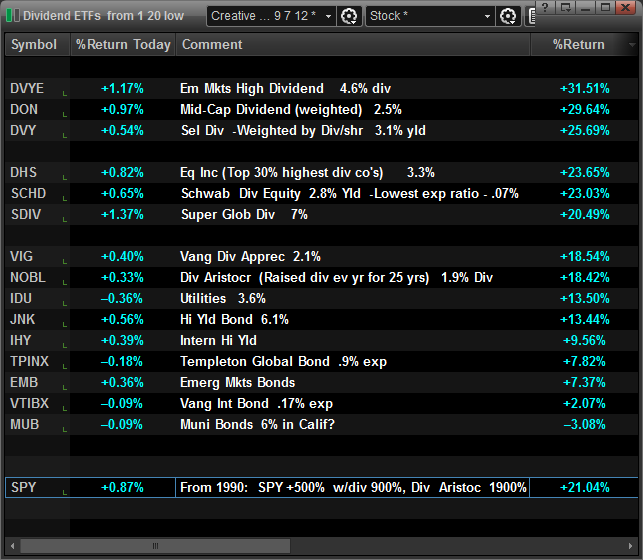This screenshot has height=560, width=643.
Task: Click the 'Schwab Div Equity' comment cell
Action: [x=353, y=193]
